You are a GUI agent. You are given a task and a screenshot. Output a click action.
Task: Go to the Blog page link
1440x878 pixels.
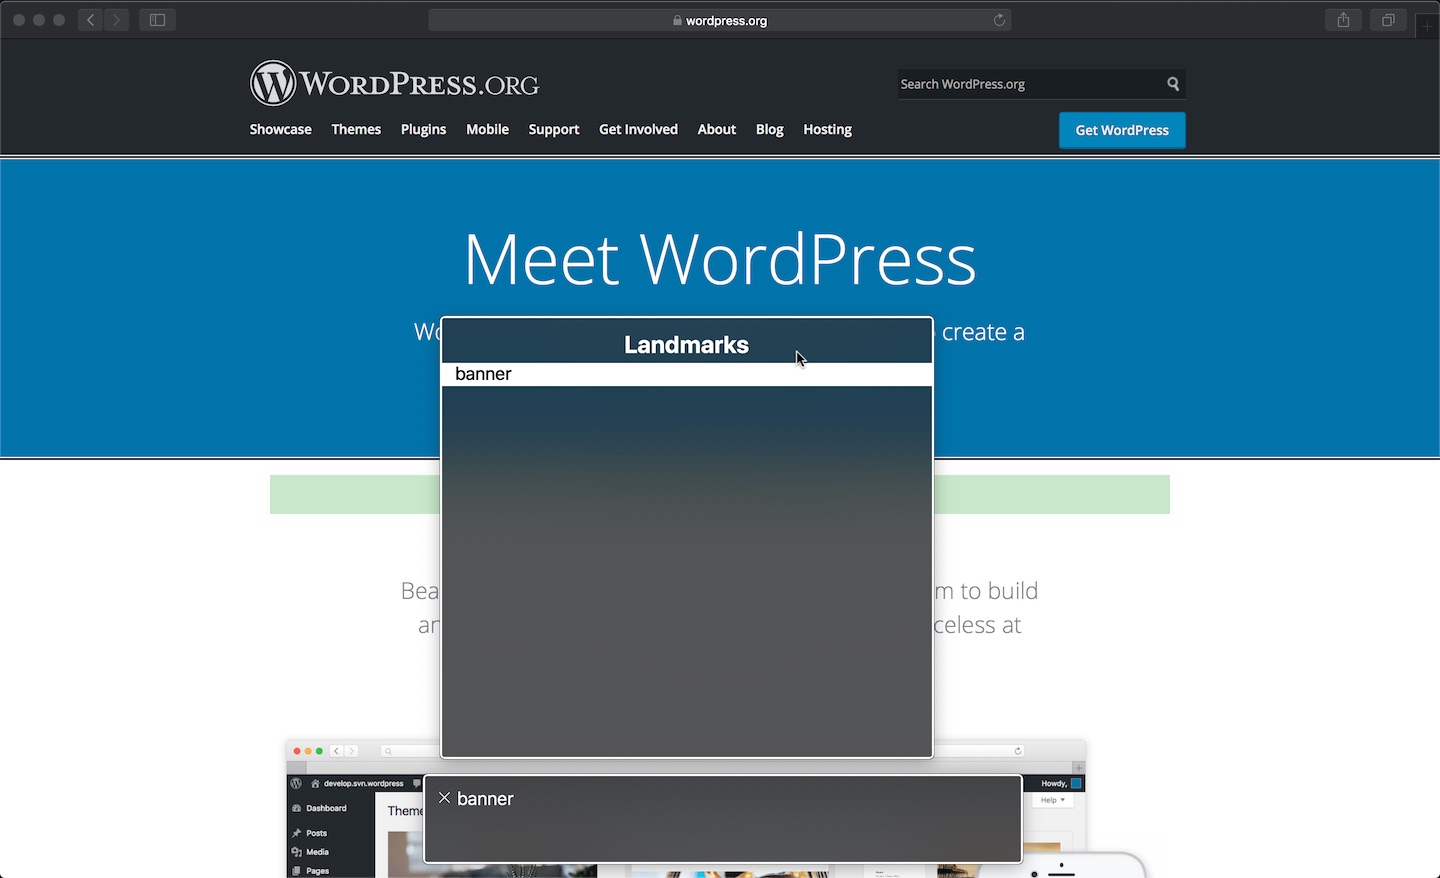770,129
